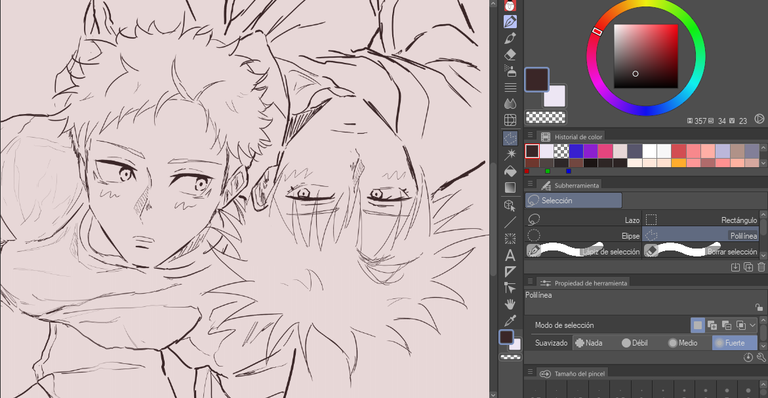Select the Decoration lines tool
The height and width of the screenshot is (398, 768).
point(510,88)
